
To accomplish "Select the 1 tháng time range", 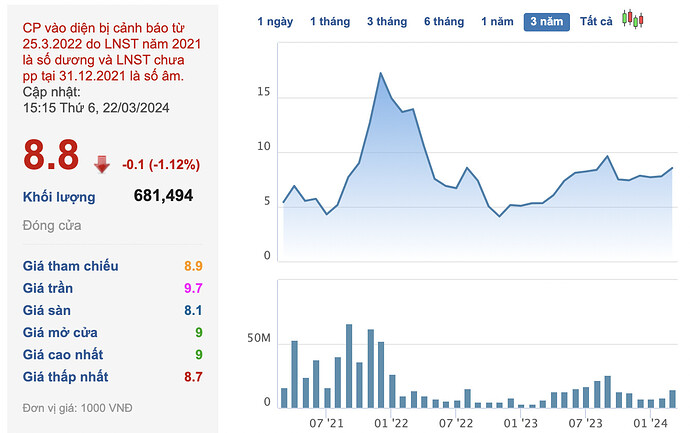I will (330, 22).
